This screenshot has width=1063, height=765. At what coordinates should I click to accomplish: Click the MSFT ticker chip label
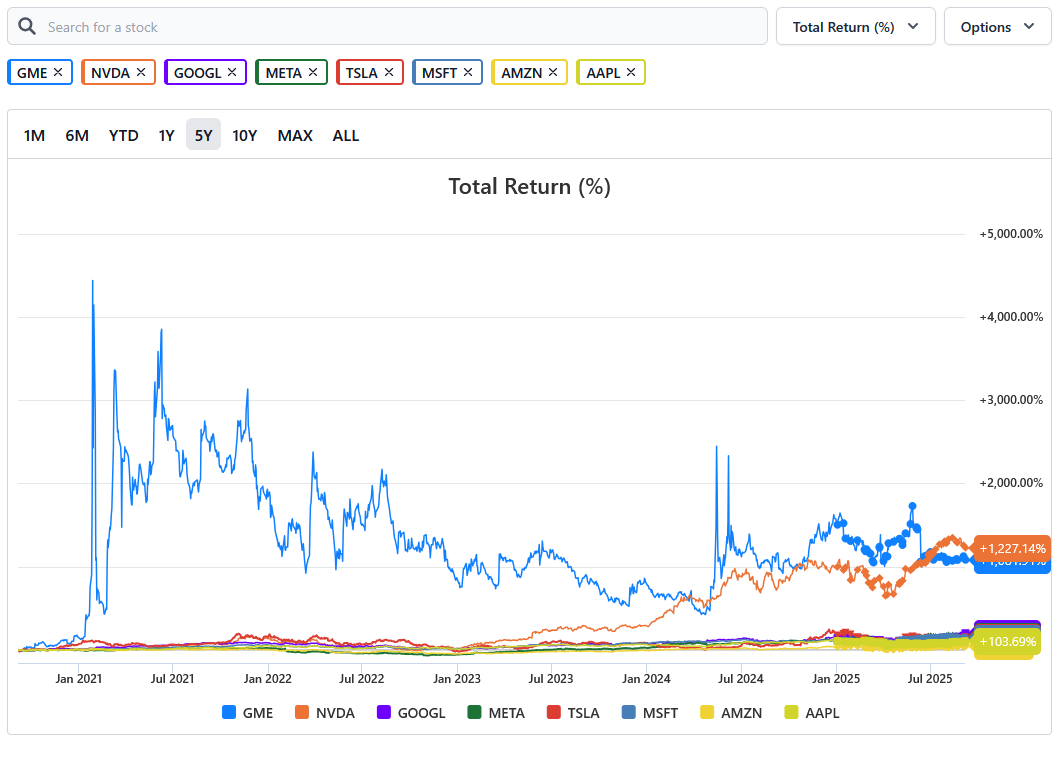(439, 73)
